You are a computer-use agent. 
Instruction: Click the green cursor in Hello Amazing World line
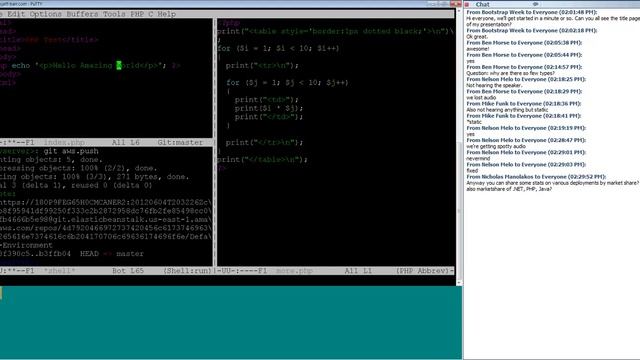(119, 65)
